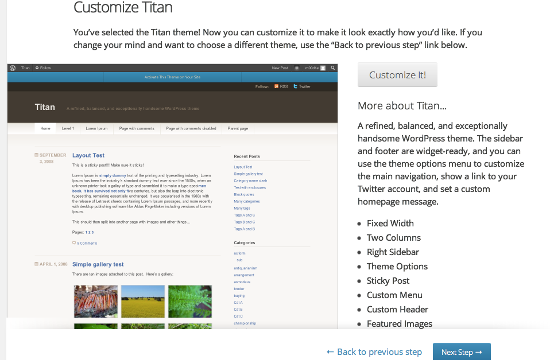Click the Customize It! button
This screenshot has width=550, height=360.
point(397,75)
